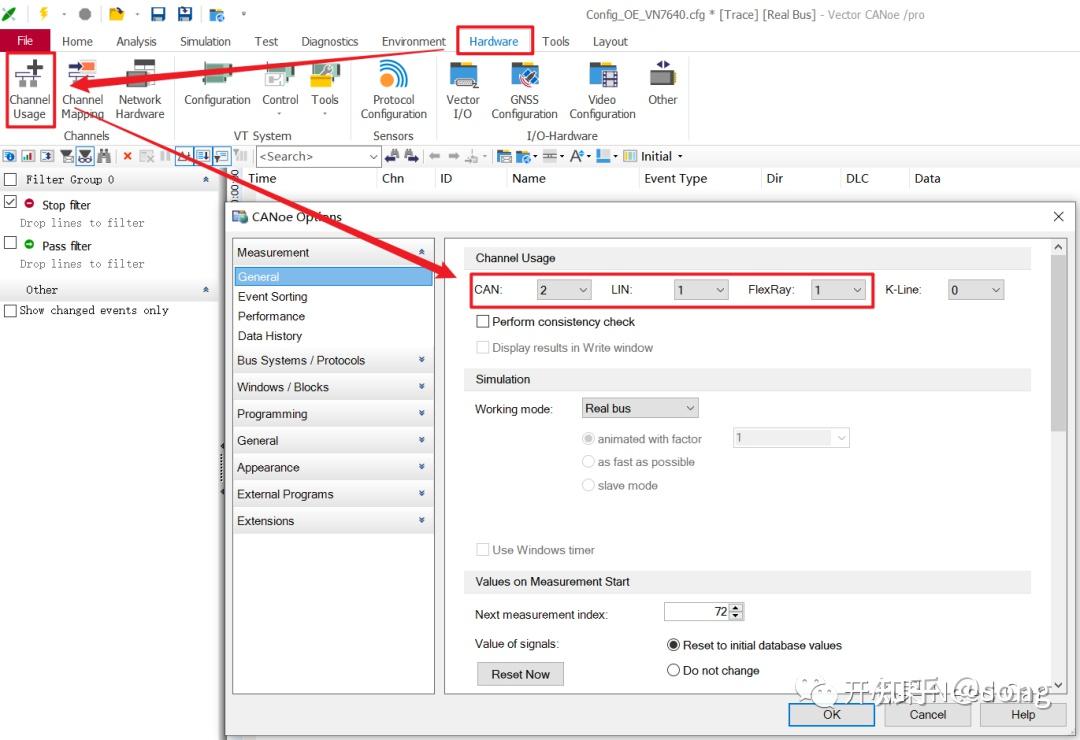
Task: Switch to the Environment ribbon tab
Action: [x=413, y=41]
